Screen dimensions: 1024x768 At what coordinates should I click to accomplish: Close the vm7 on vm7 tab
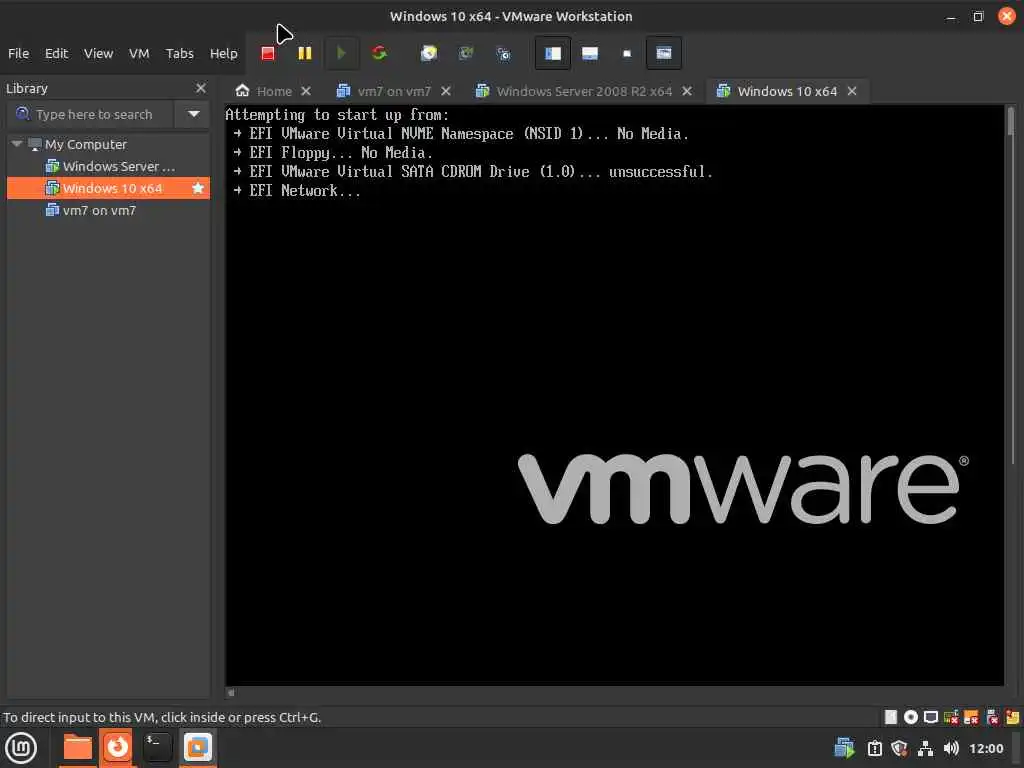pos(445,91)
